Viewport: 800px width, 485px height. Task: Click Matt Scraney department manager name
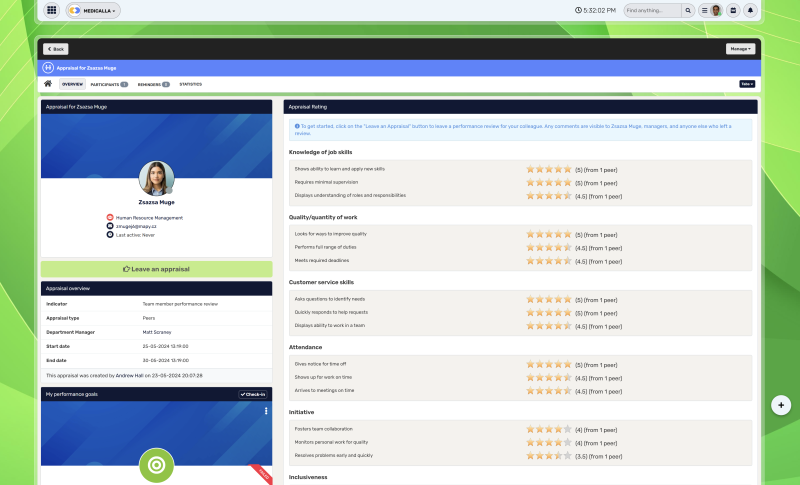157,332
